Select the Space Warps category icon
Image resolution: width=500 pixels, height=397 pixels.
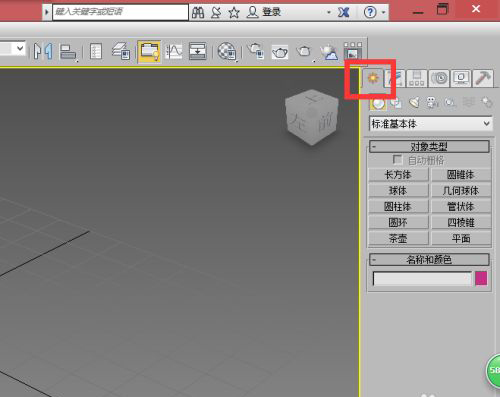(x=468, y=103)
